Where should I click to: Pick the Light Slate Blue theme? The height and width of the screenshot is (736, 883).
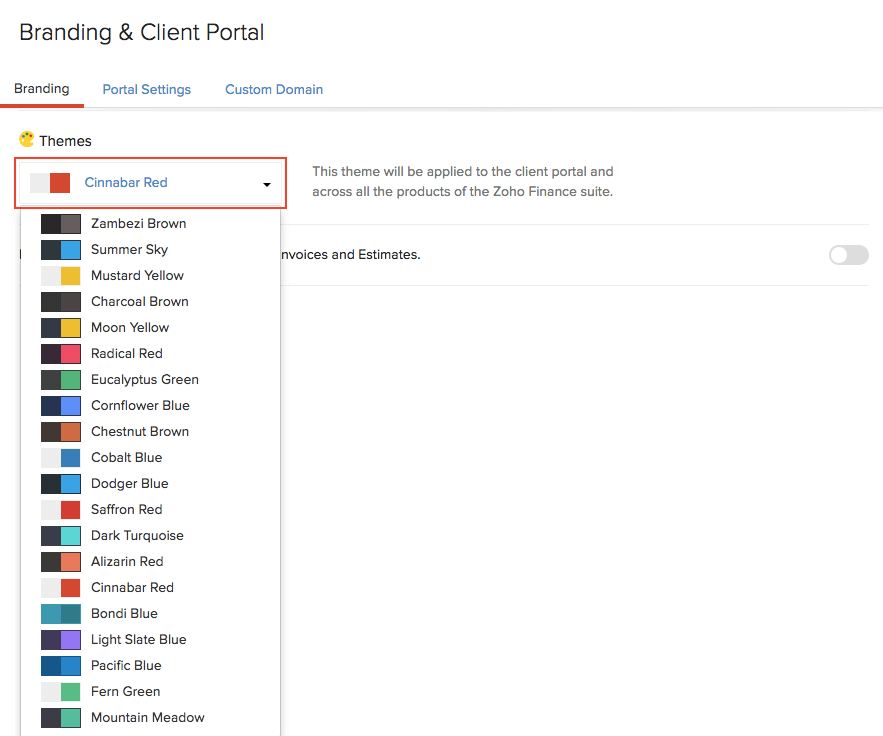(138, 639)
